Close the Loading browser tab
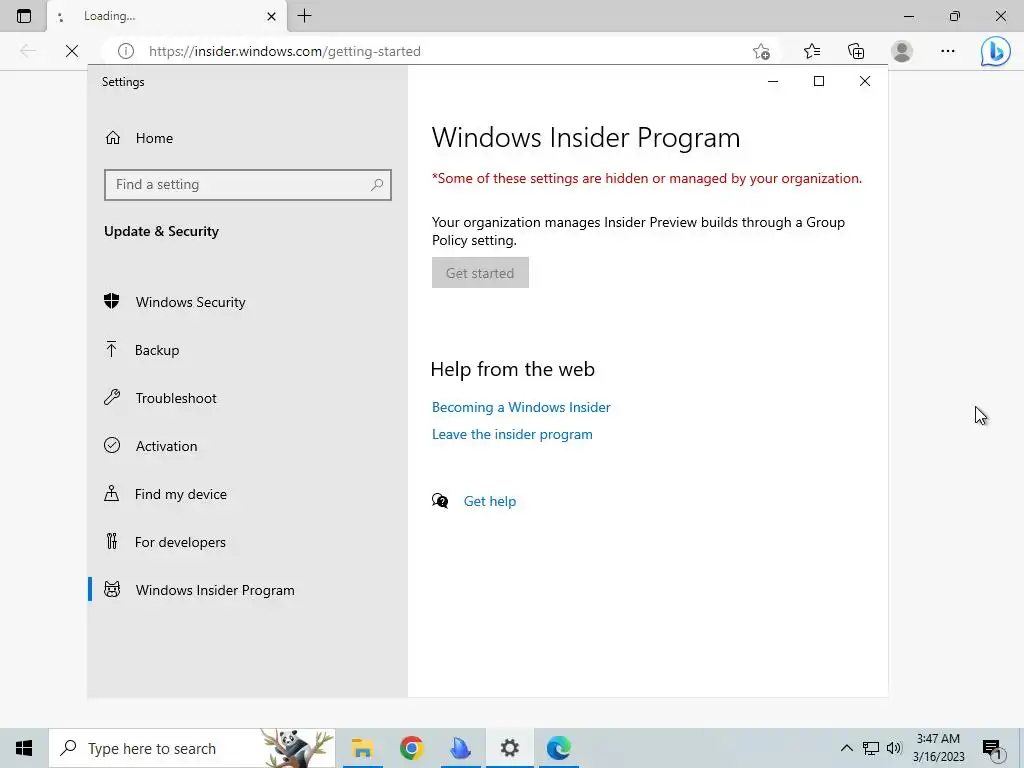 click(272, 16)
